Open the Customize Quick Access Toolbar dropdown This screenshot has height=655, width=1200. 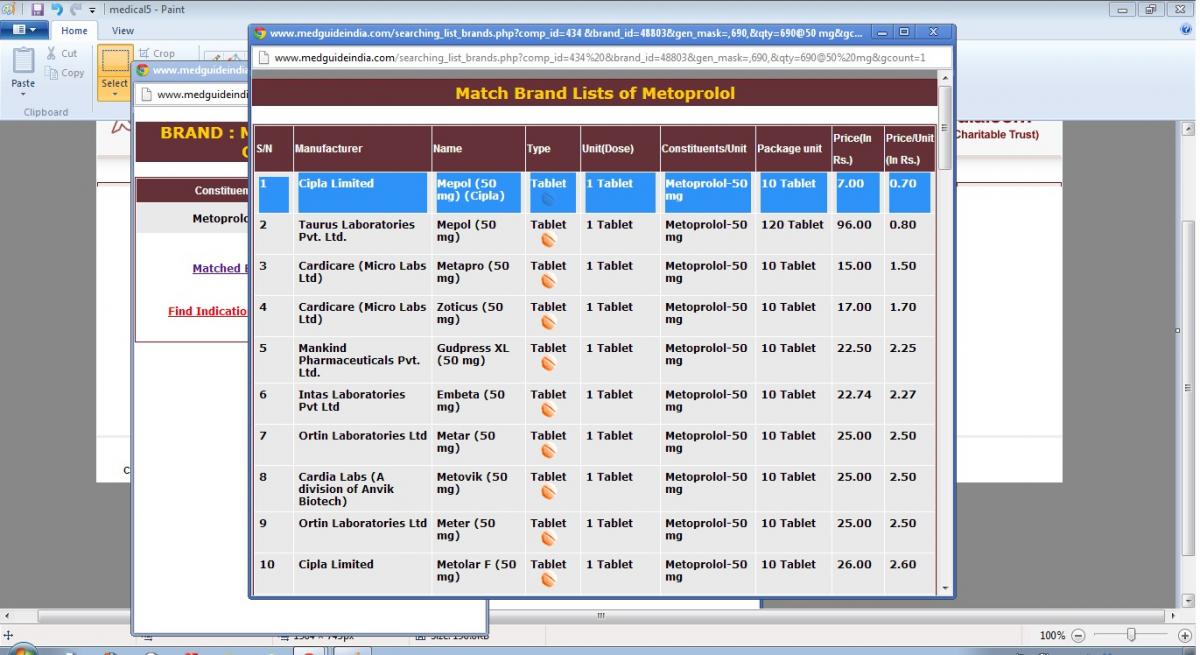coord(93,10)
